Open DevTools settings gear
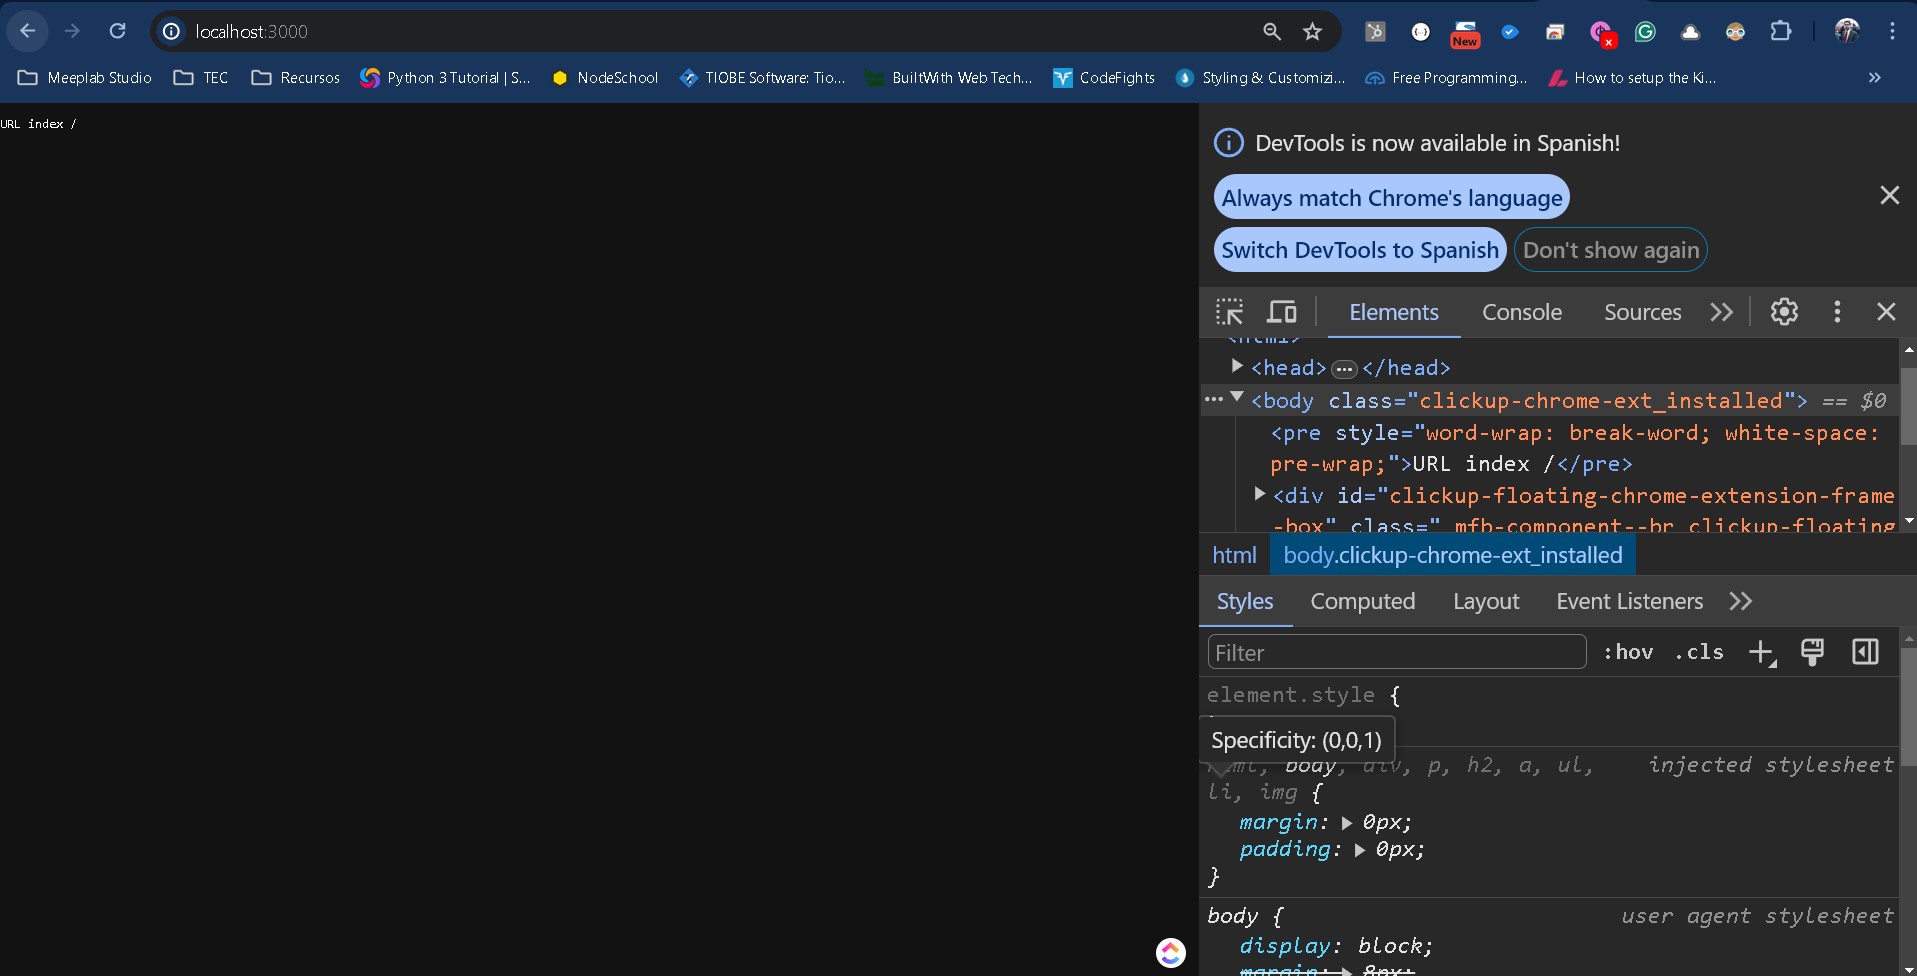The width and height of the screenshot is (1917, 976). click(1784, 312)
